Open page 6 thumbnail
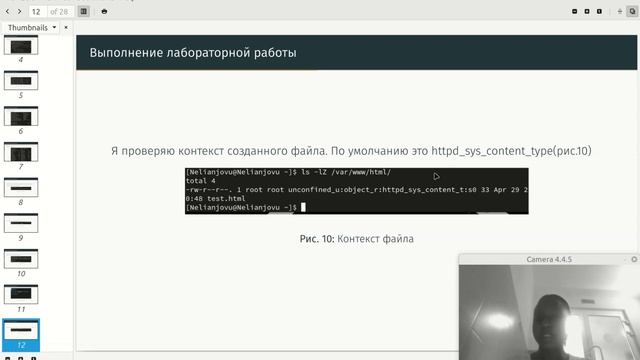 (21, 116)
